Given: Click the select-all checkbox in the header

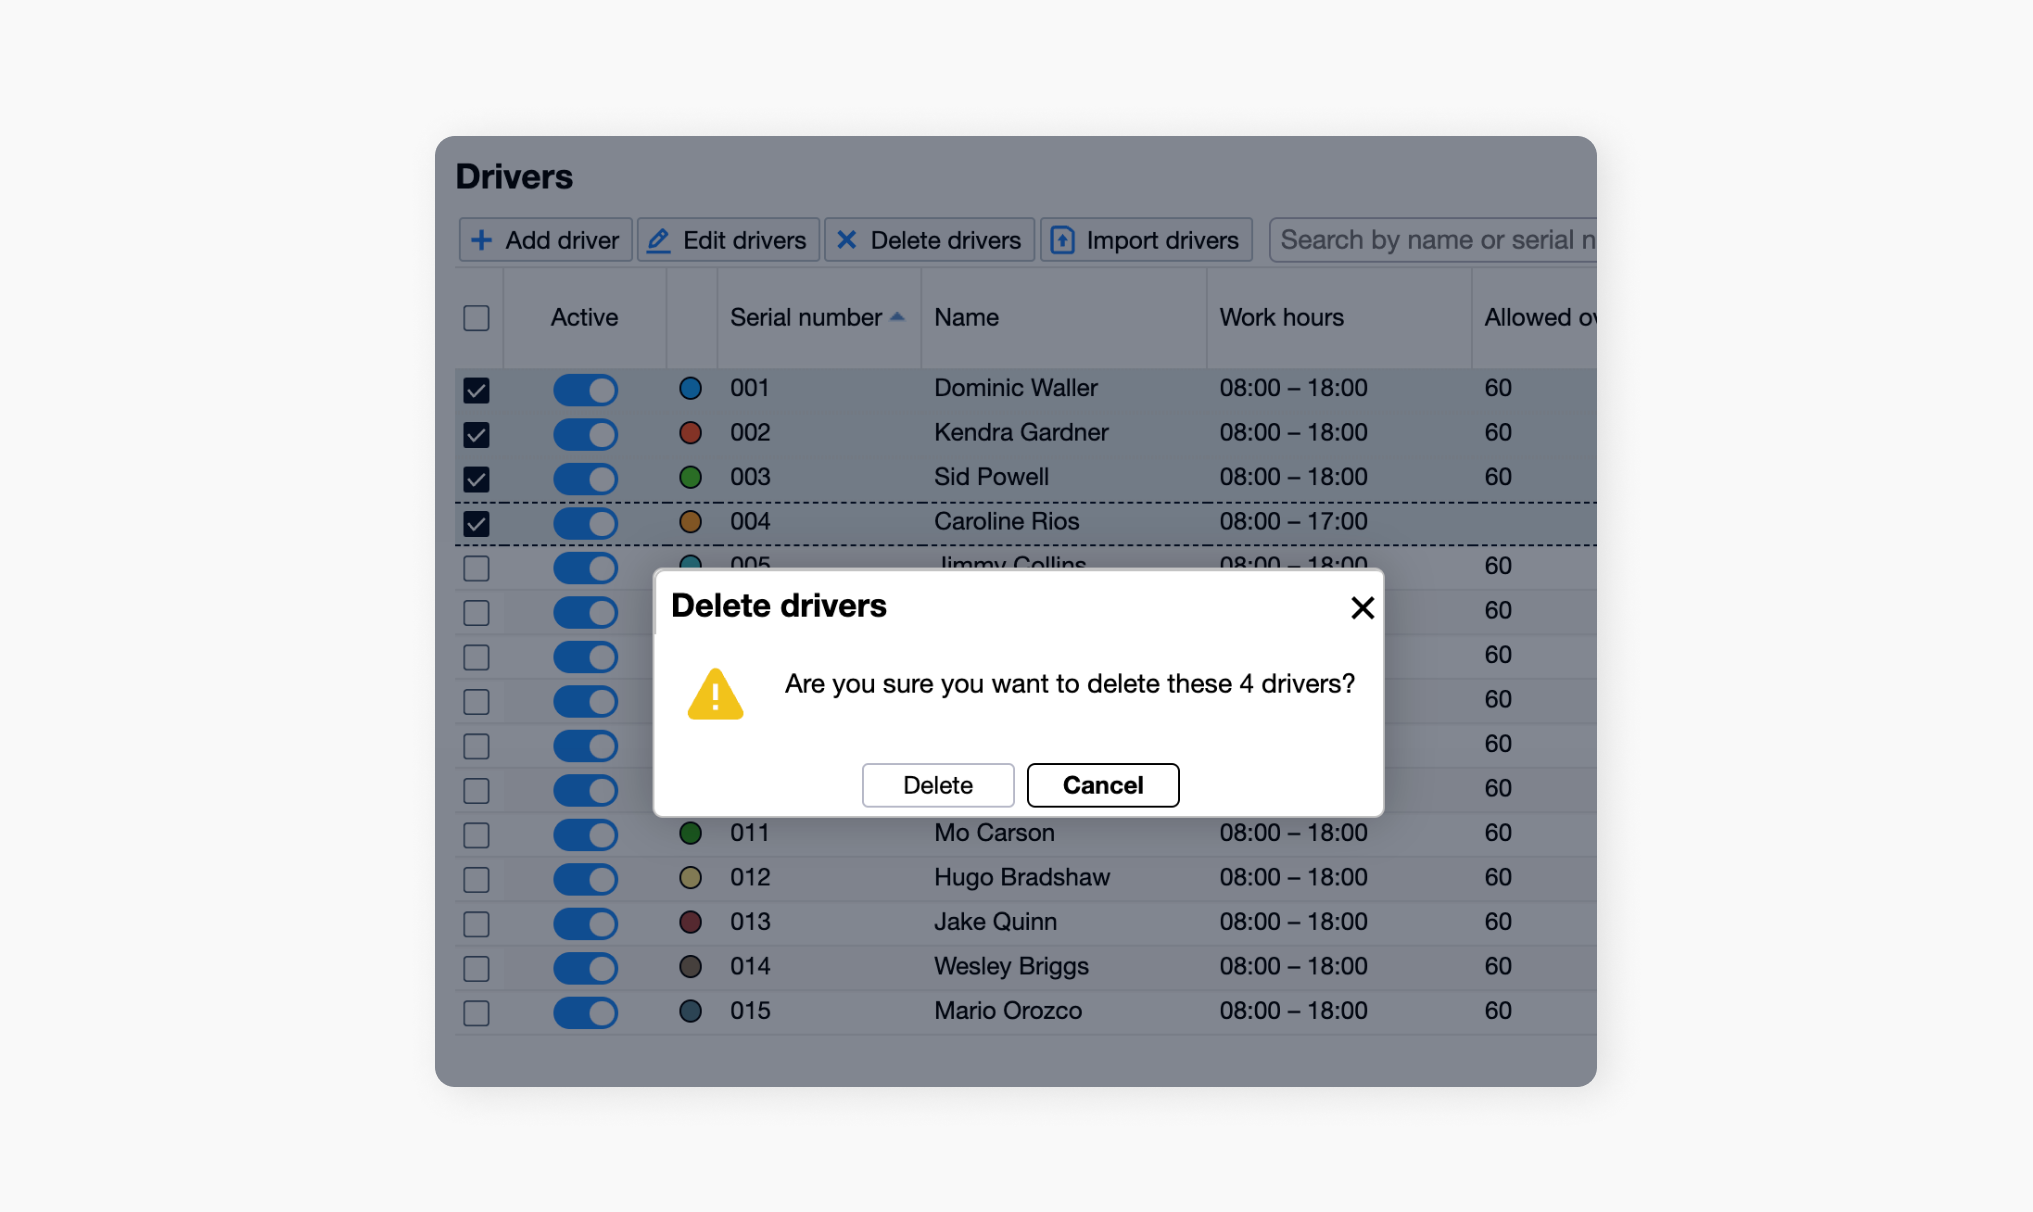Looking at the screenshot, I should pyautogui.click(x=476, y=317).
